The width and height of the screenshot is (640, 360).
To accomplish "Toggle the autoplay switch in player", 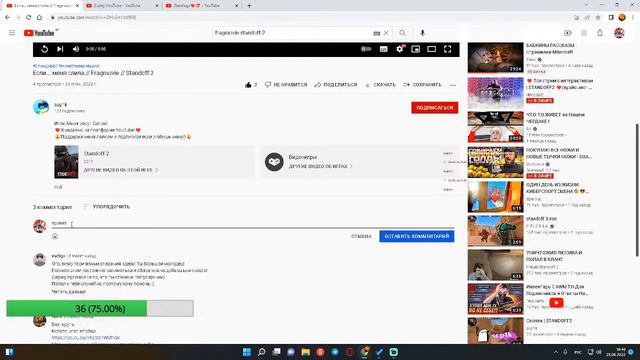I will pyautogui.click(x=366, y=49).
